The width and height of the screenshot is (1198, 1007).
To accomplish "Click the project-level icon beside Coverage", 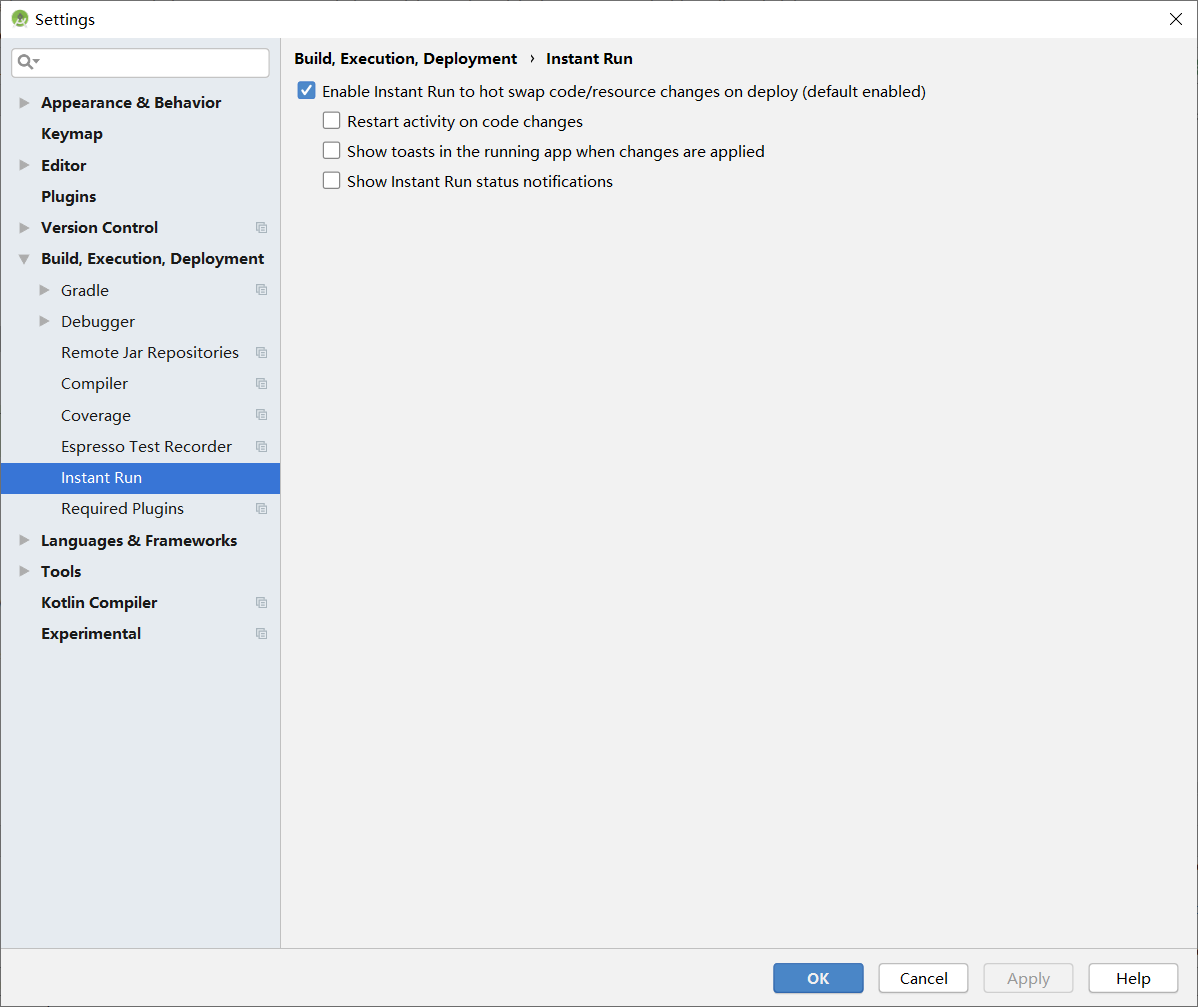I will point(261,415).
